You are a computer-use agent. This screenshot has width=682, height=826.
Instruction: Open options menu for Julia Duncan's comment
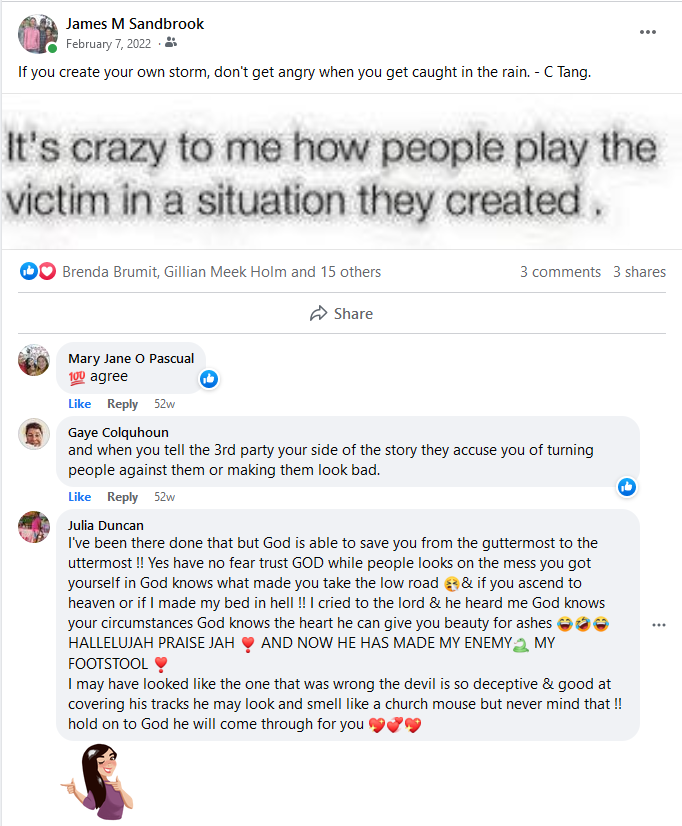pos(659,625)
